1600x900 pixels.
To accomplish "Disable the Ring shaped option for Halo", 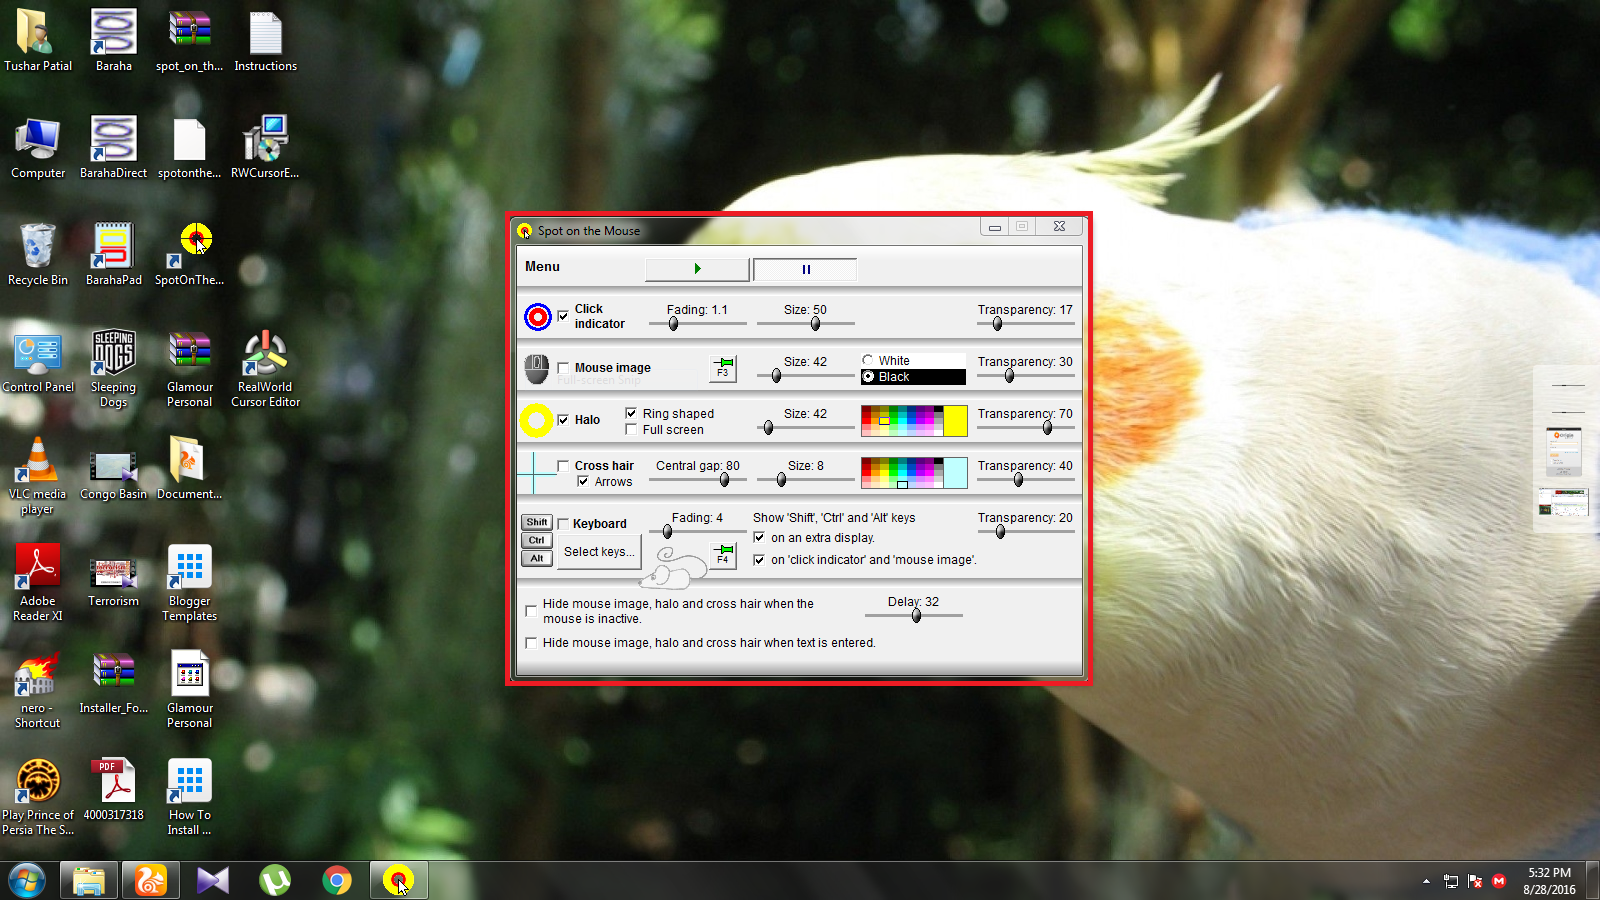I will pyautogui.click(x=632, y=412).
